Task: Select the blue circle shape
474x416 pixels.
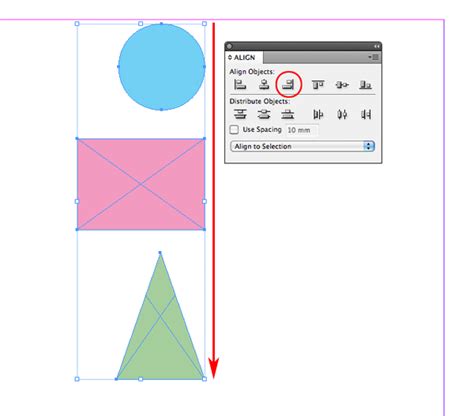Action: (x=162, y=67)
